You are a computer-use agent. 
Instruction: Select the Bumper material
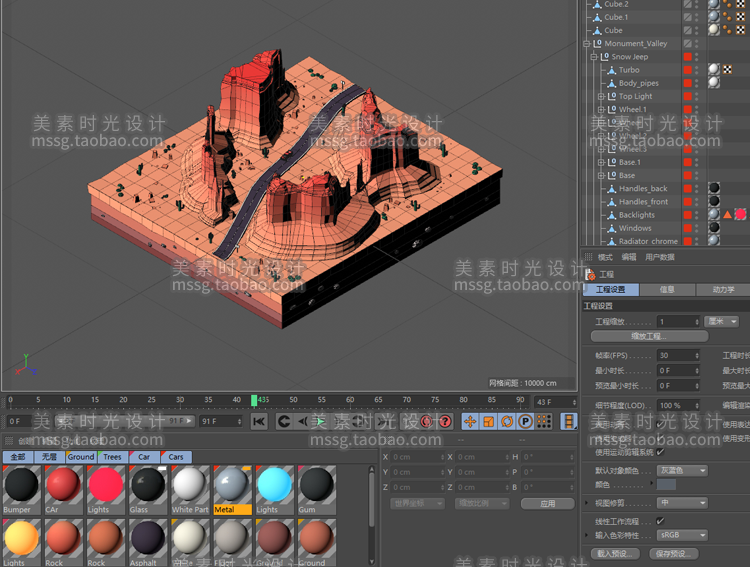tap(21, 490)
